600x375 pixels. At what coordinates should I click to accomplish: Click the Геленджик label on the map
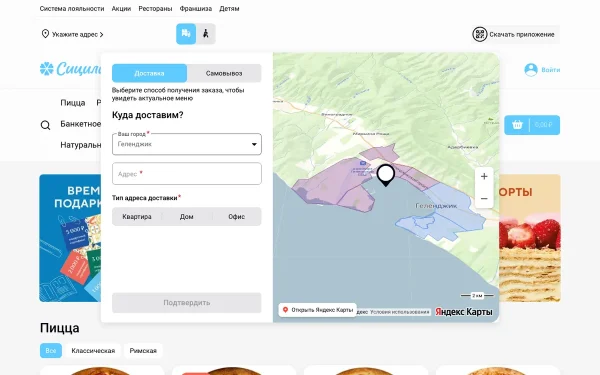436,205
